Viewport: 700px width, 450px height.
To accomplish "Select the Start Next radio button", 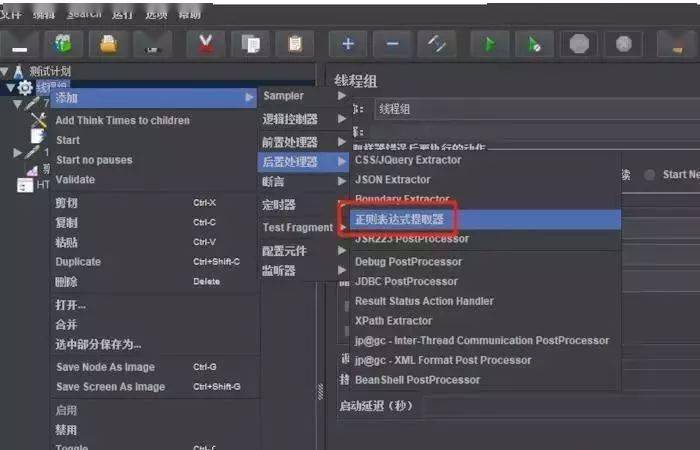I will [x=650, y=175].
